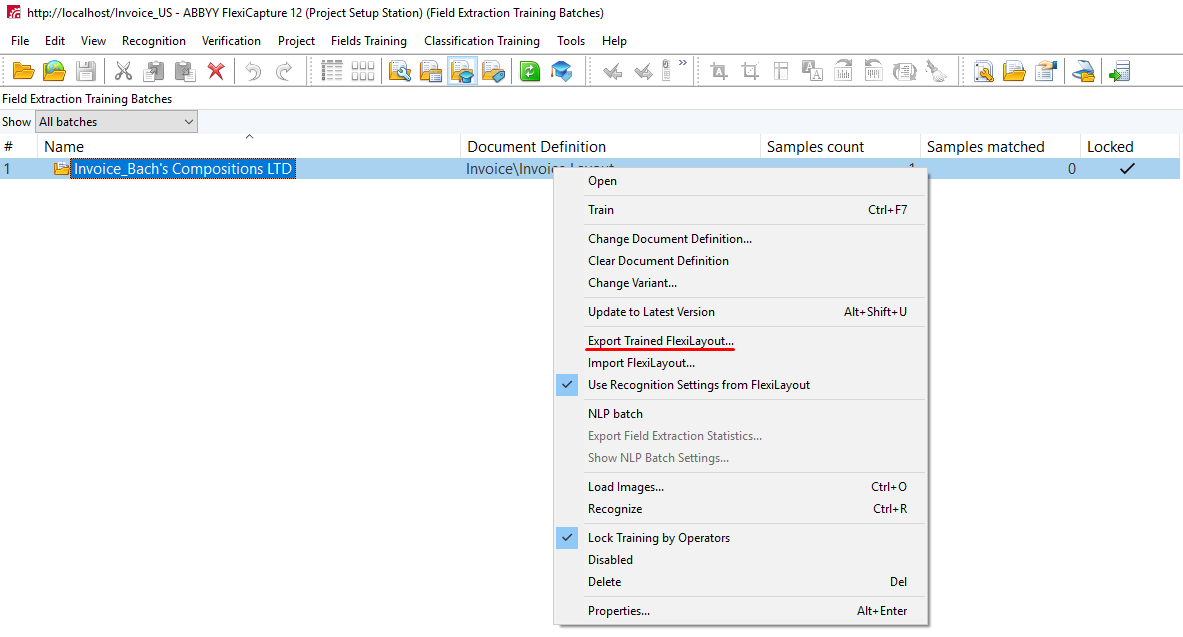Click the open folder with document icon
The image size is (1183, 637).
(1014, 72)
